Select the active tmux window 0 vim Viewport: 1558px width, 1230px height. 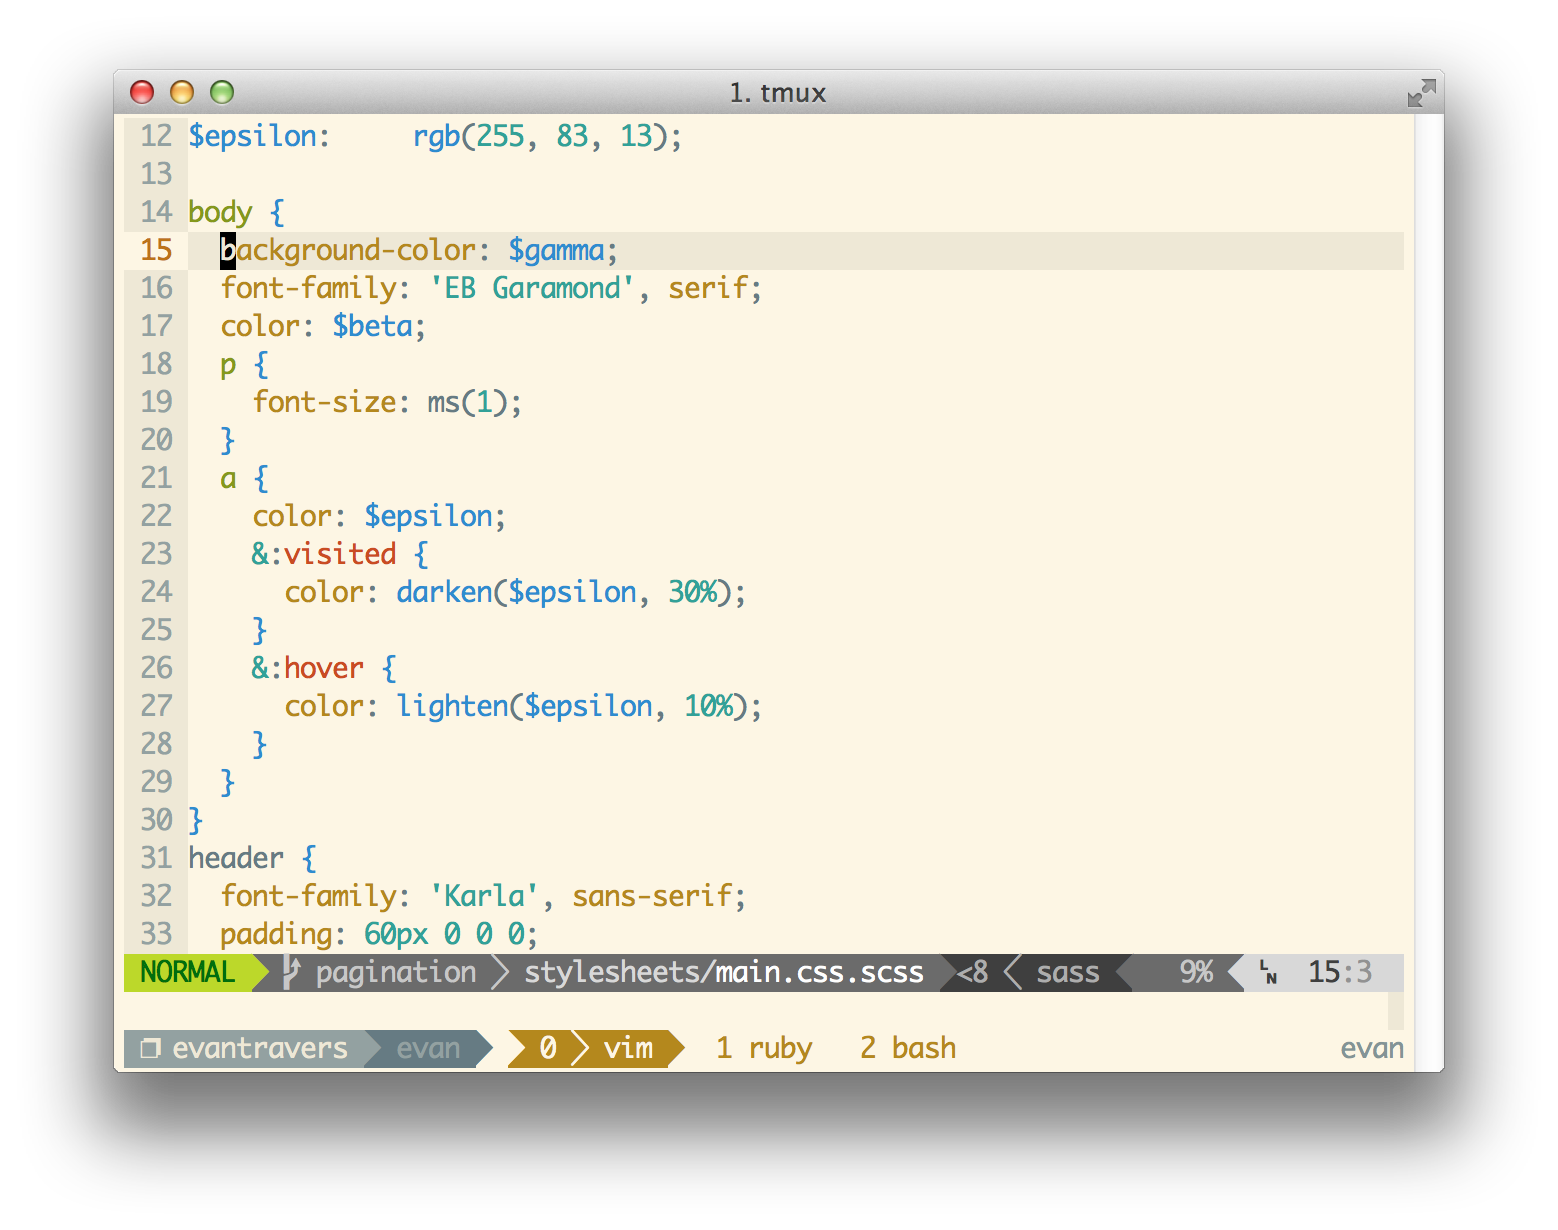pos(596,1048)
